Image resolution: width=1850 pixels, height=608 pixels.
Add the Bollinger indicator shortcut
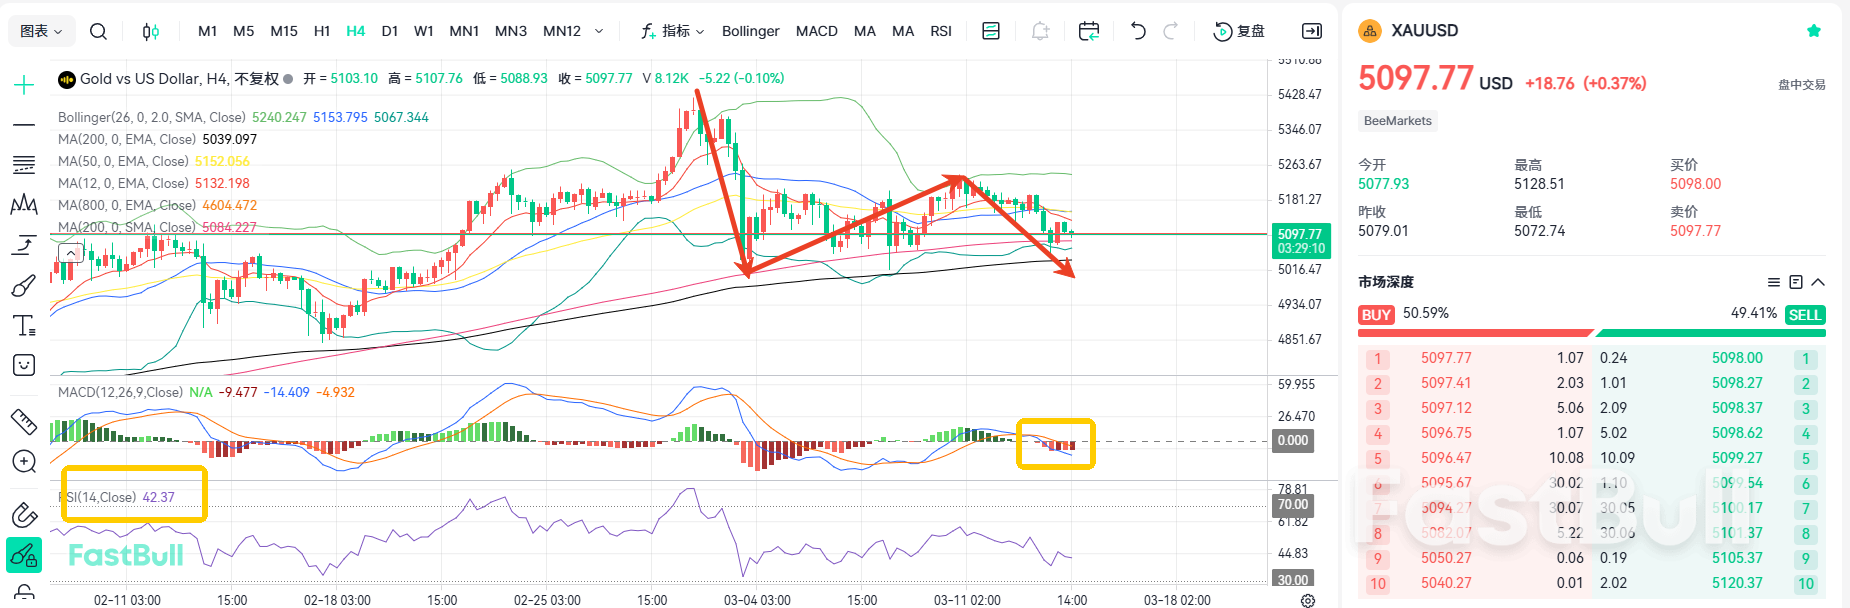tap(750, 31)
